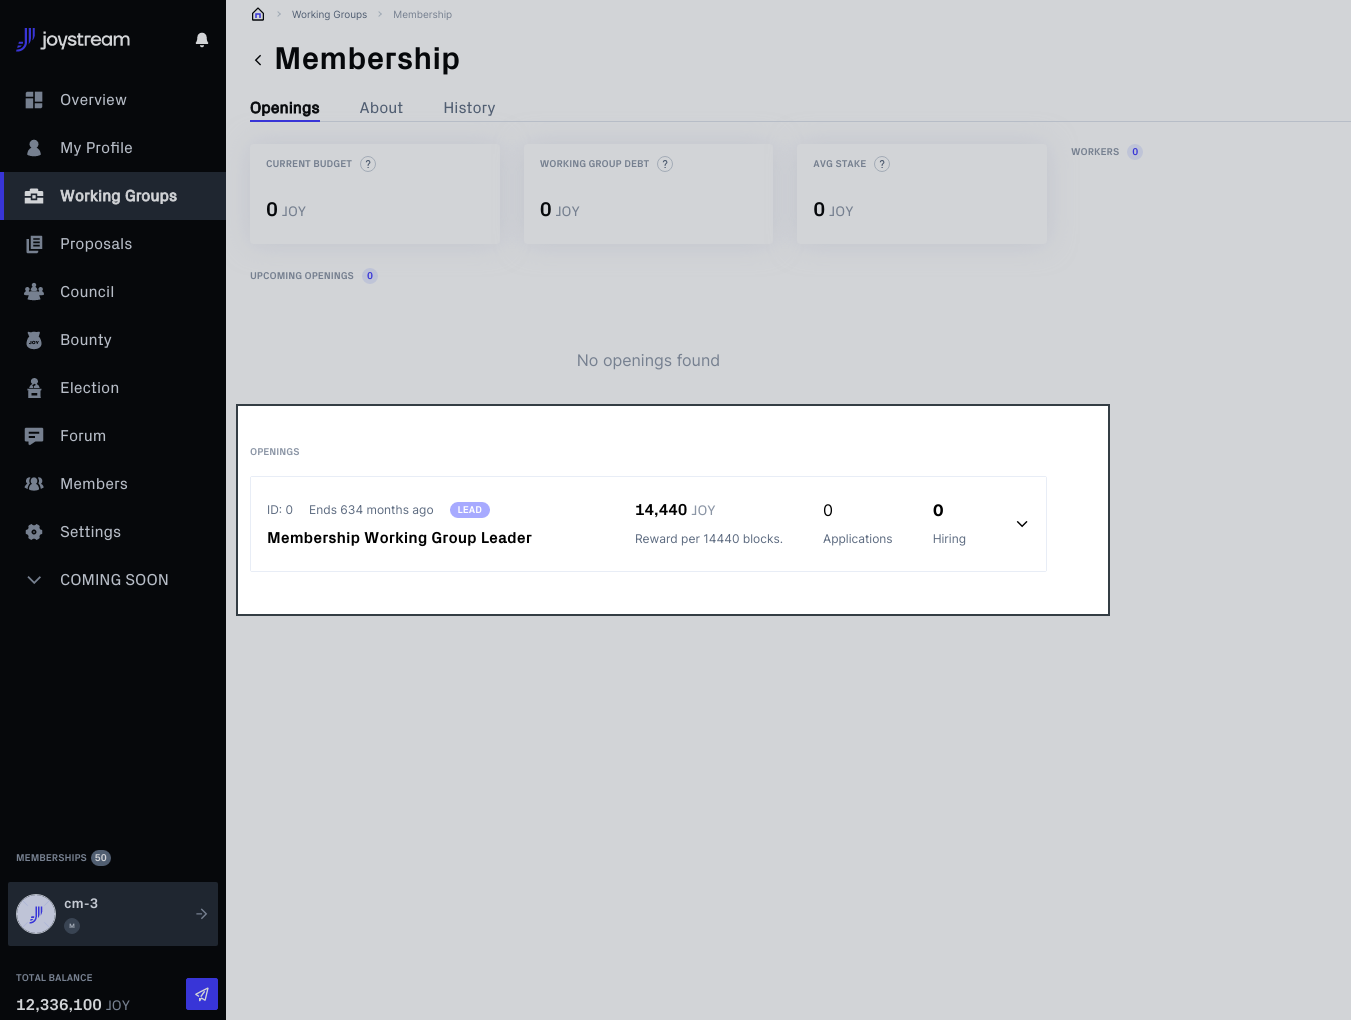Expand the Membership Working Group Leader opening
This screenshot has width=1351, height=1020.
pos(1021,523)
